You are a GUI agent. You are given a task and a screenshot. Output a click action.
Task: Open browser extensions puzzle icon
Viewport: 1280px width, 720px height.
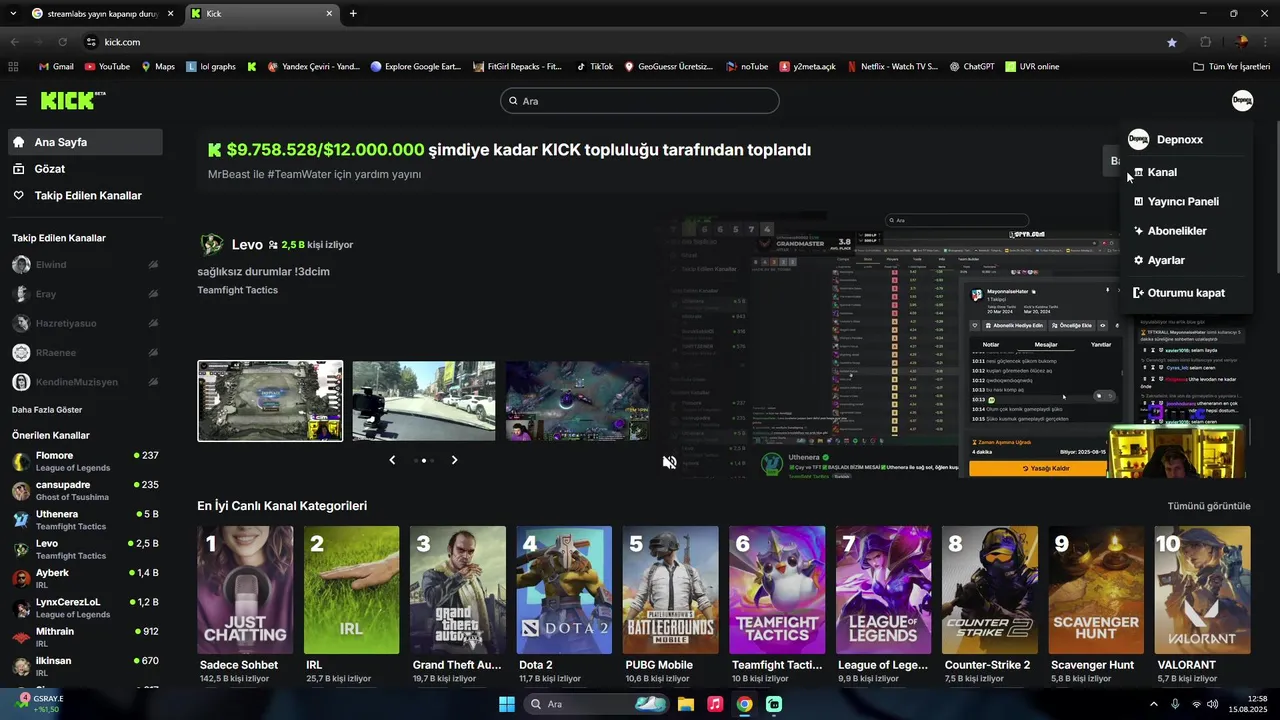[x=1205, y=42]
